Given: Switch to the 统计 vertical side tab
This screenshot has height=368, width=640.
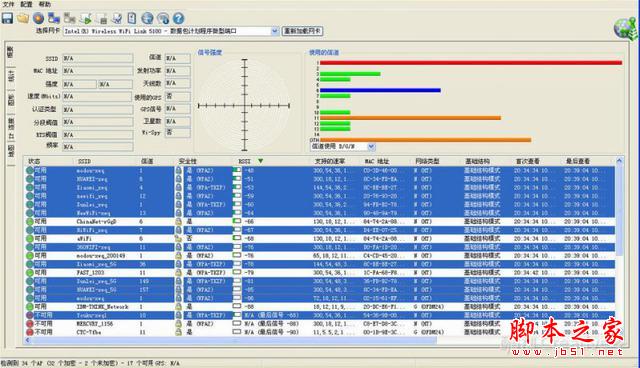Looking at the screenshot, I should [x=11, y=76].
